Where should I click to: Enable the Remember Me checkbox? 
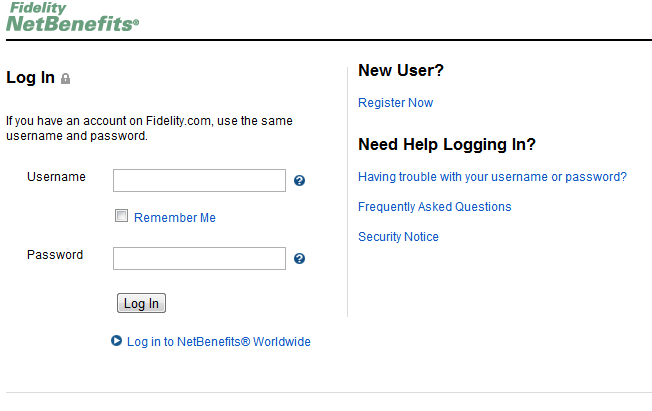click(121, 215)
